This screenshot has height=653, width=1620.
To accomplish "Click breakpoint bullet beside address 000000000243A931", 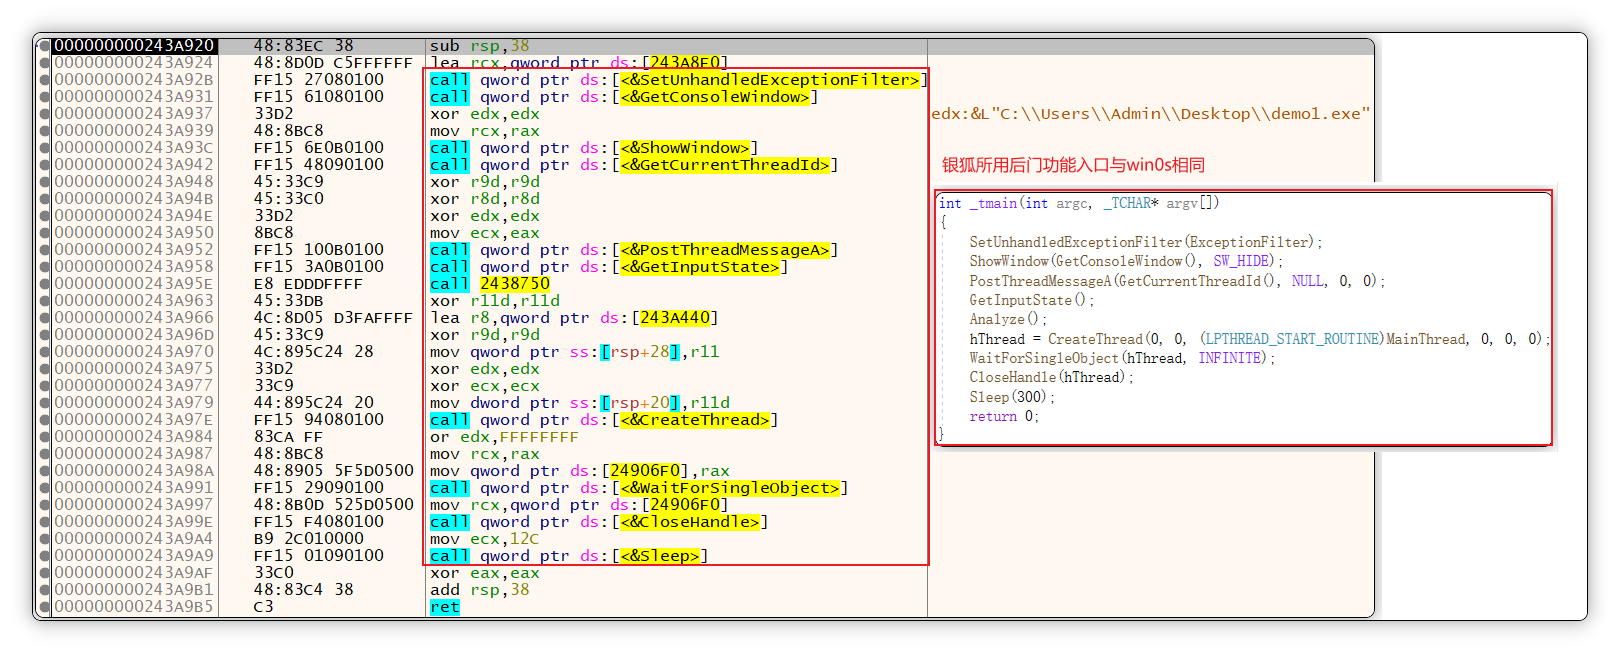I will point(45,97).
